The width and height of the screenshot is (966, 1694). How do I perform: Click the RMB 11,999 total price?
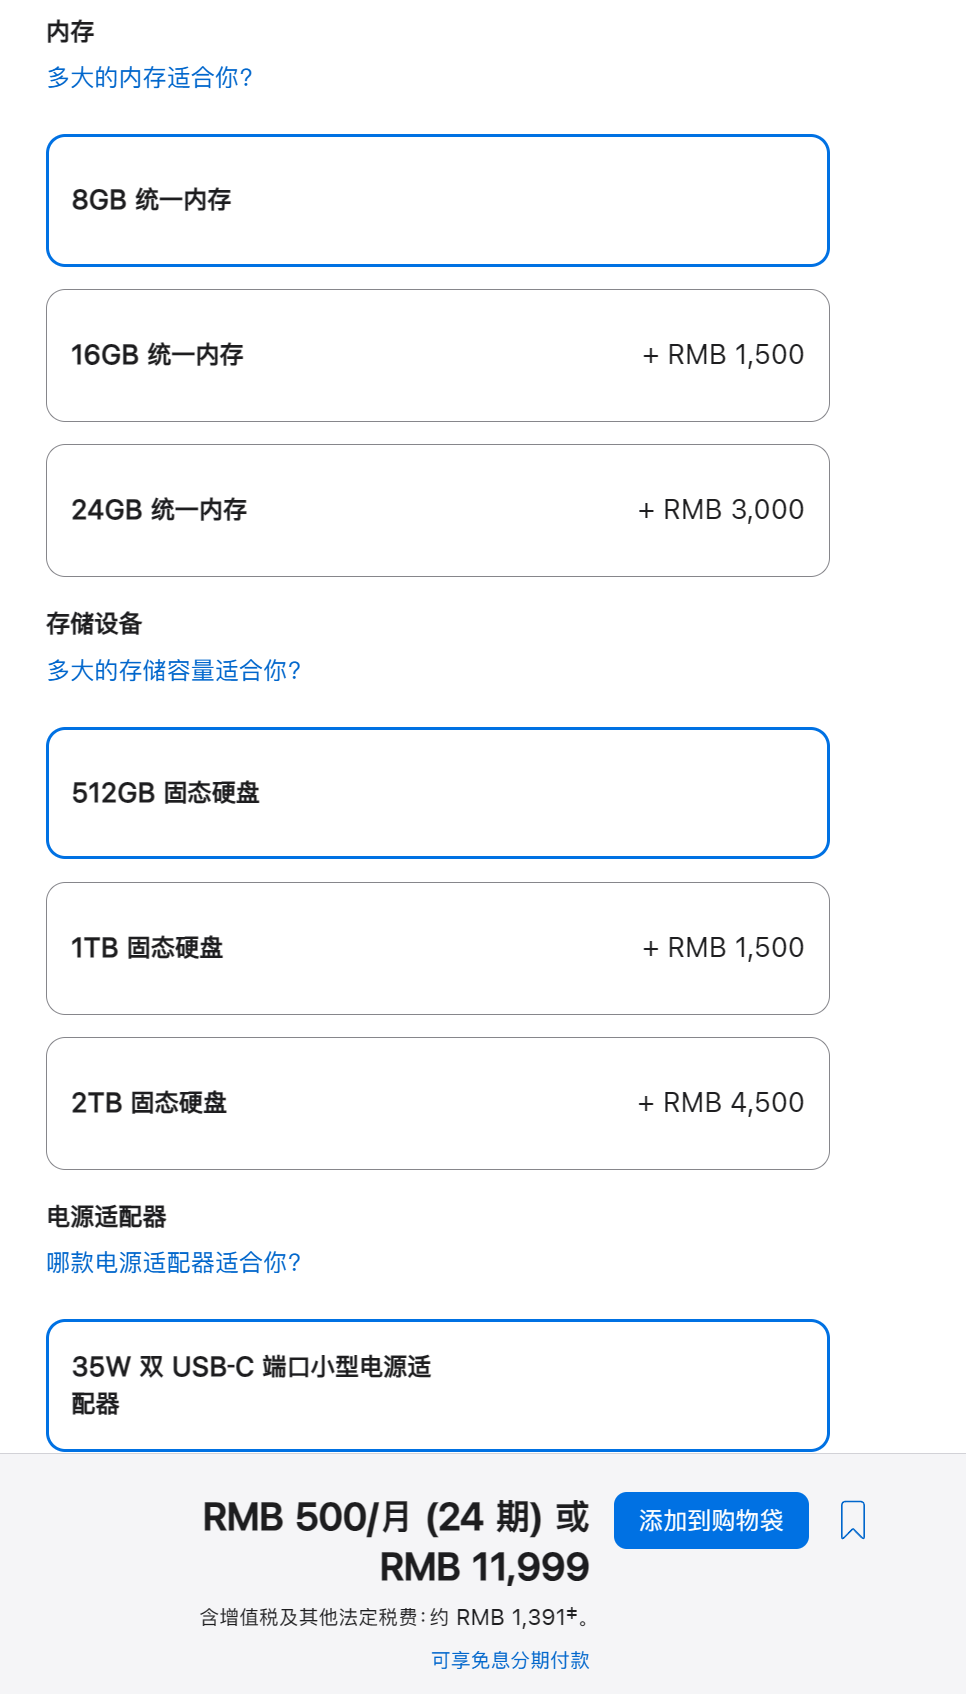coord(485,1567)
